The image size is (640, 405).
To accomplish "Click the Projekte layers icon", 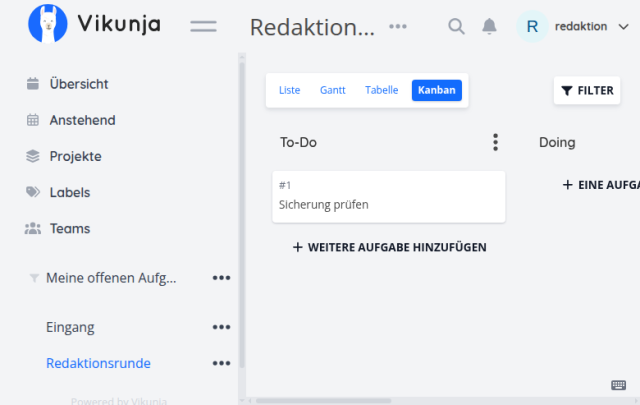I will click(33, 156).
